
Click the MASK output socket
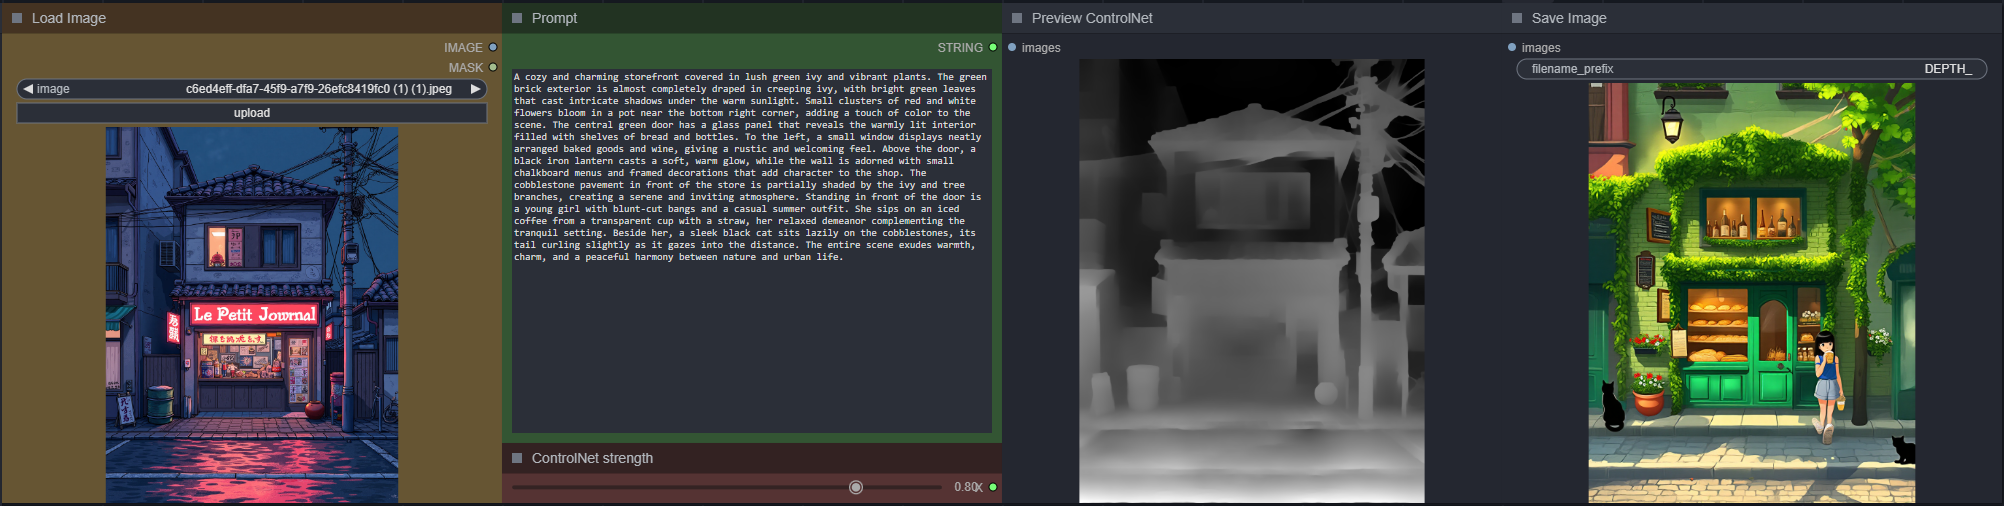[493, 67]
